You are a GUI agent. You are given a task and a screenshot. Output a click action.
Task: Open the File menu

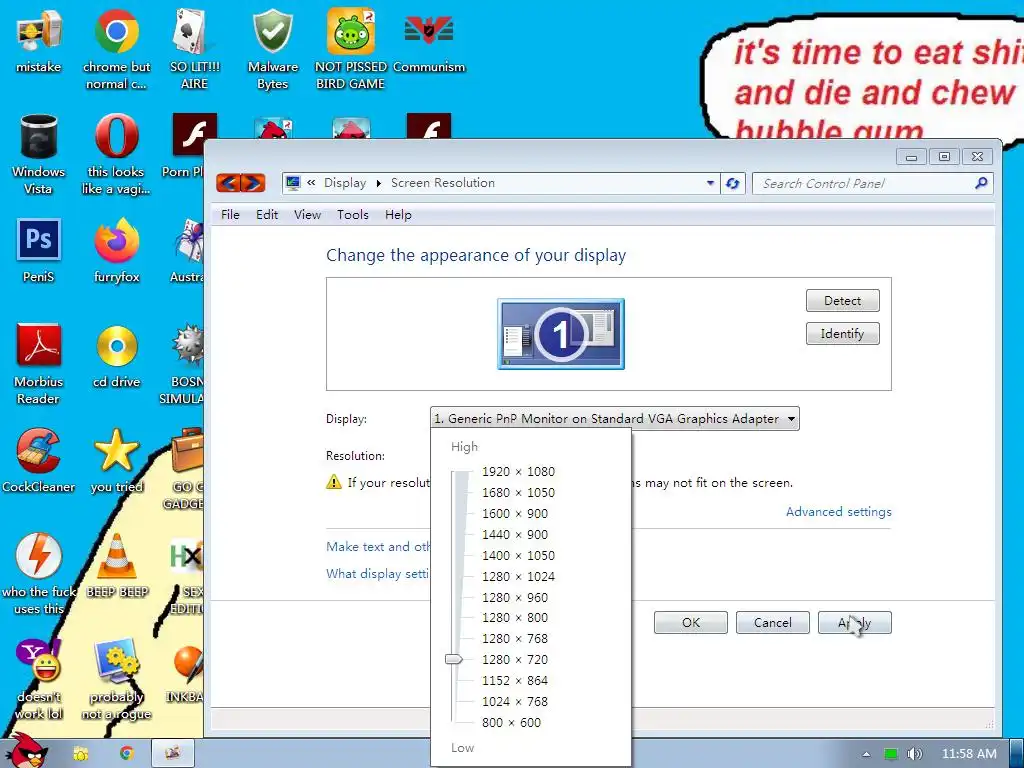(x=230, y=215)
